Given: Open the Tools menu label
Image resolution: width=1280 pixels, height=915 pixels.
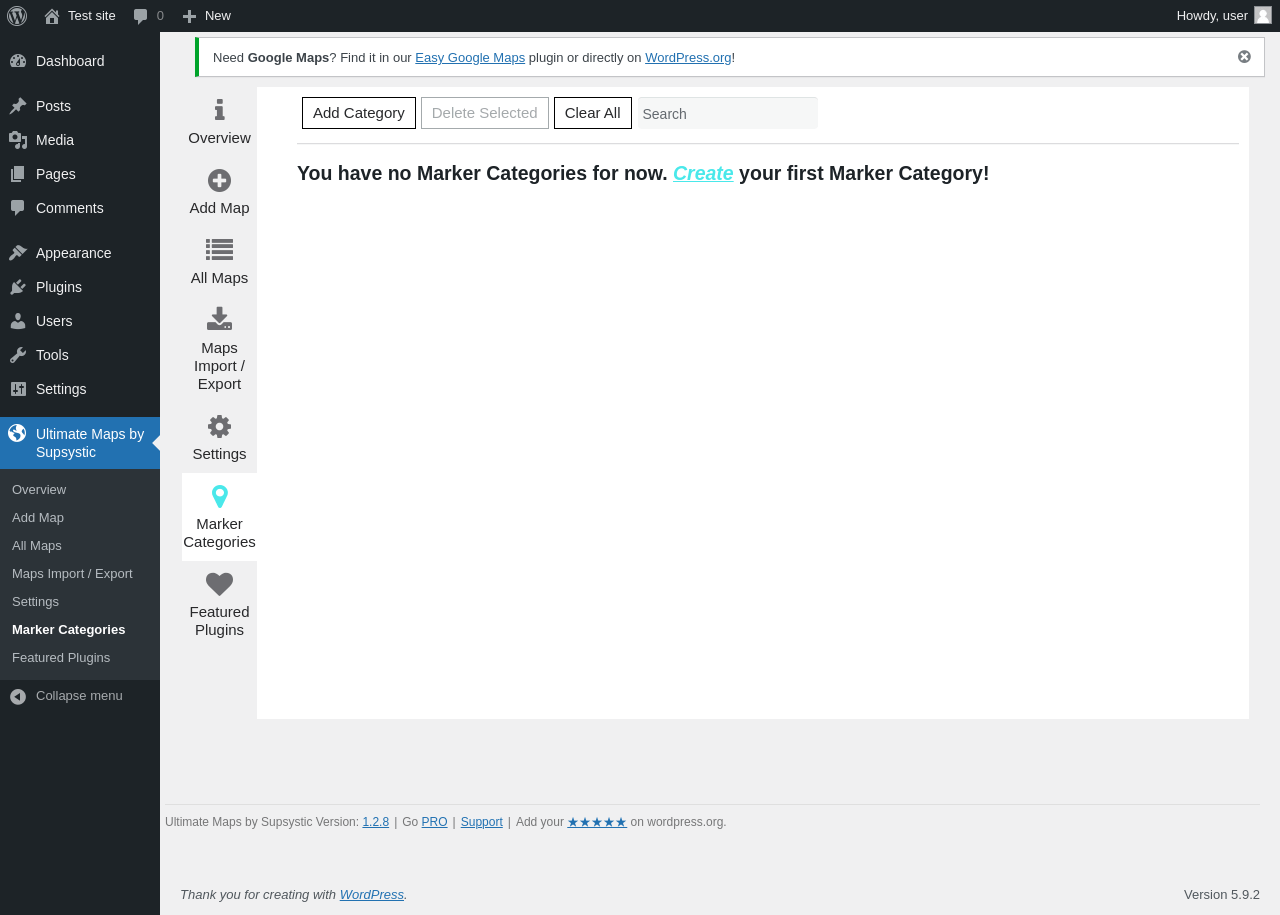Looking at the screenshot, I should pyautogui.click(x=52, y=355).
